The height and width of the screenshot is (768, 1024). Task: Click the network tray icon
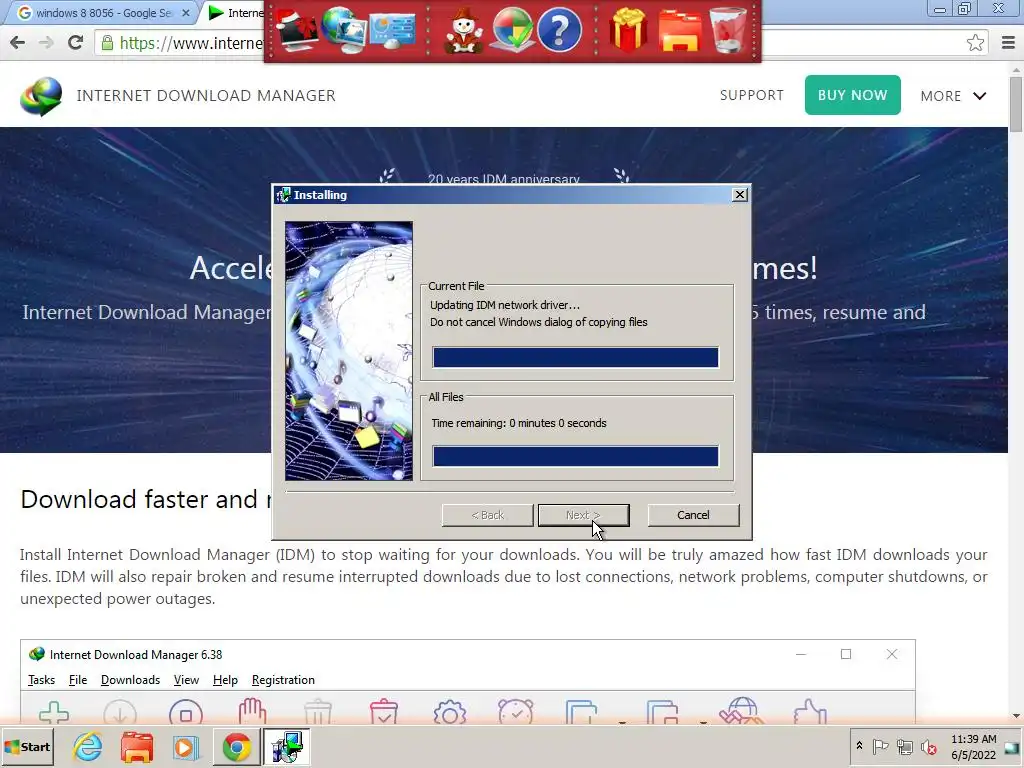pos(904,746)
